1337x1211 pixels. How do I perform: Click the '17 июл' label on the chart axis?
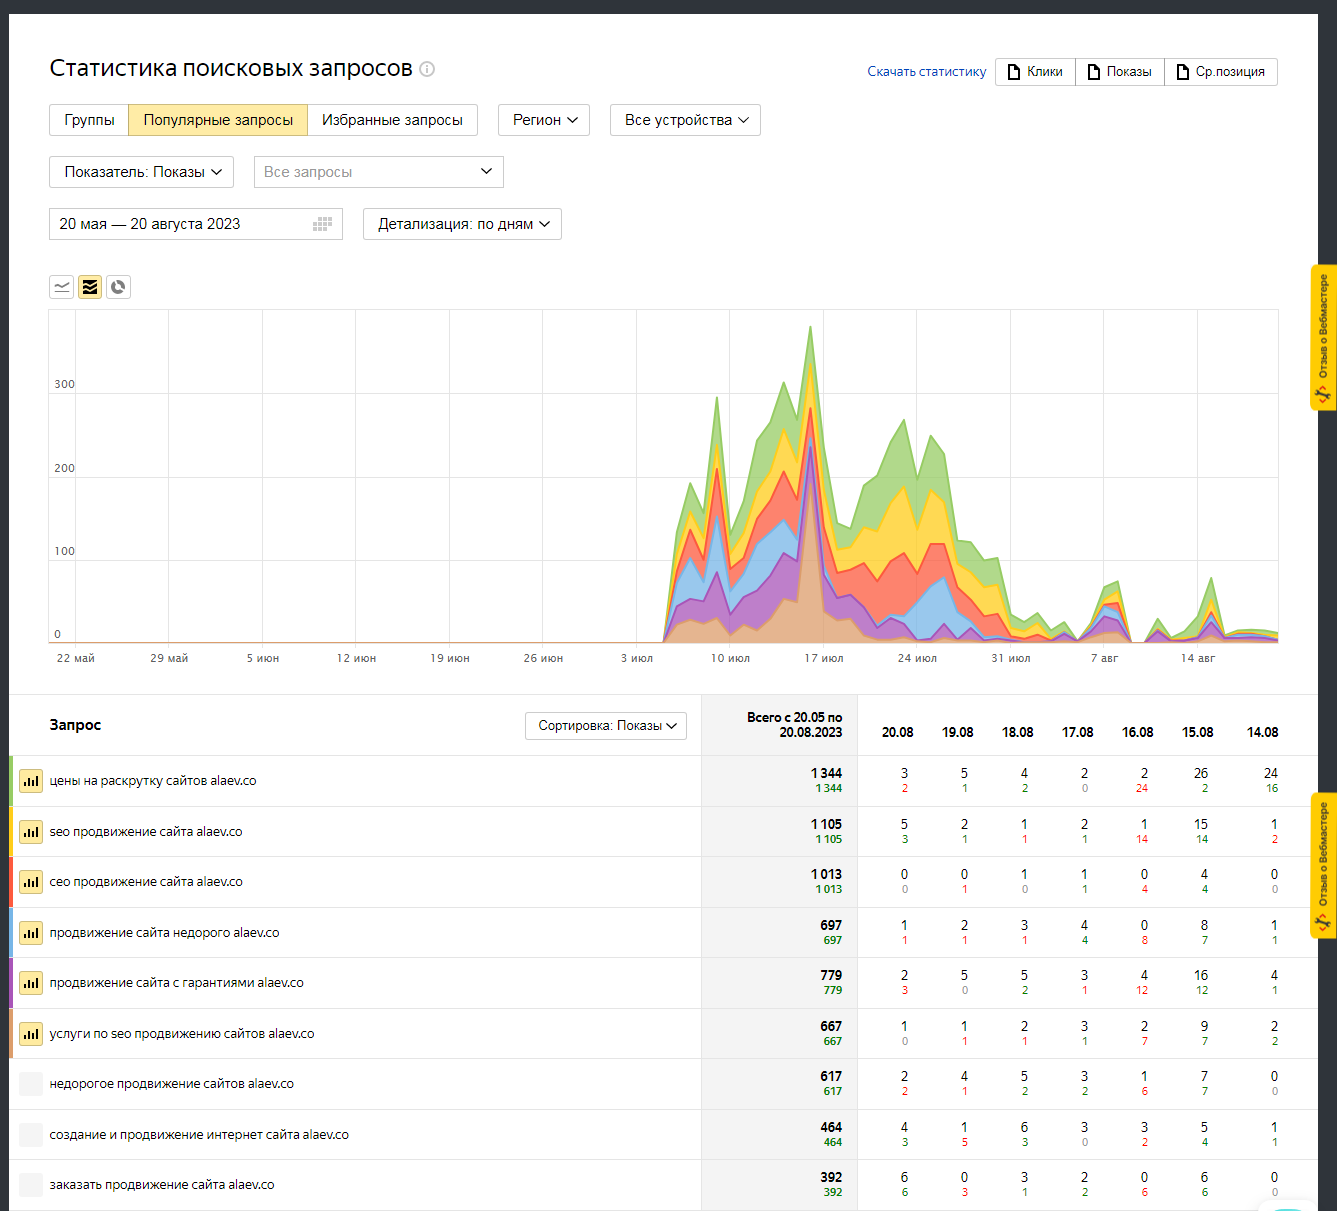(x=824, y=658)
